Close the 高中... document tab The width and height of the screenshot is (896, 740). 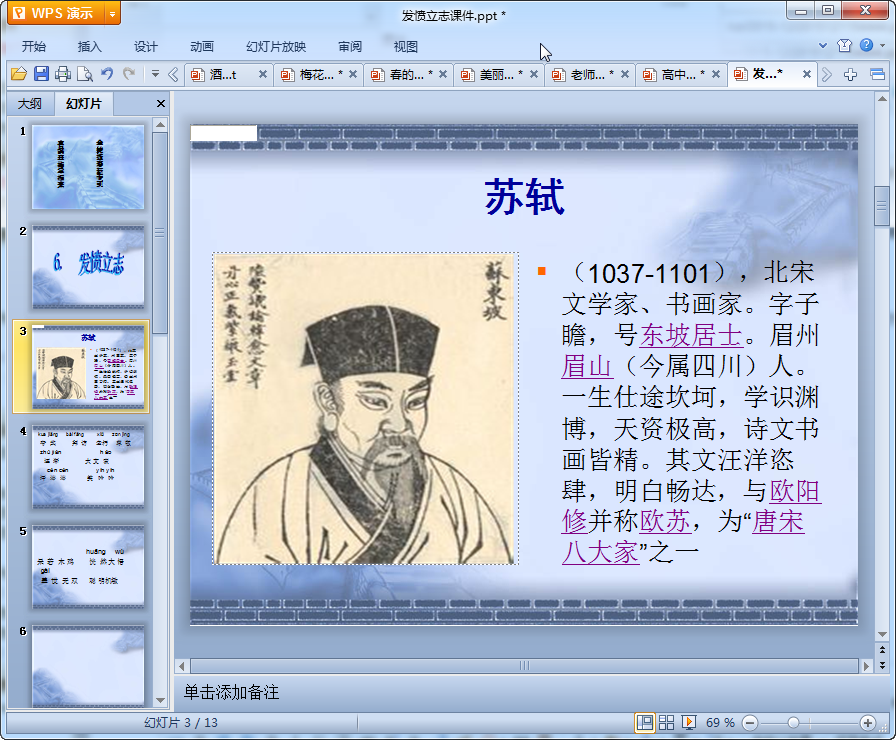point(715,74)
